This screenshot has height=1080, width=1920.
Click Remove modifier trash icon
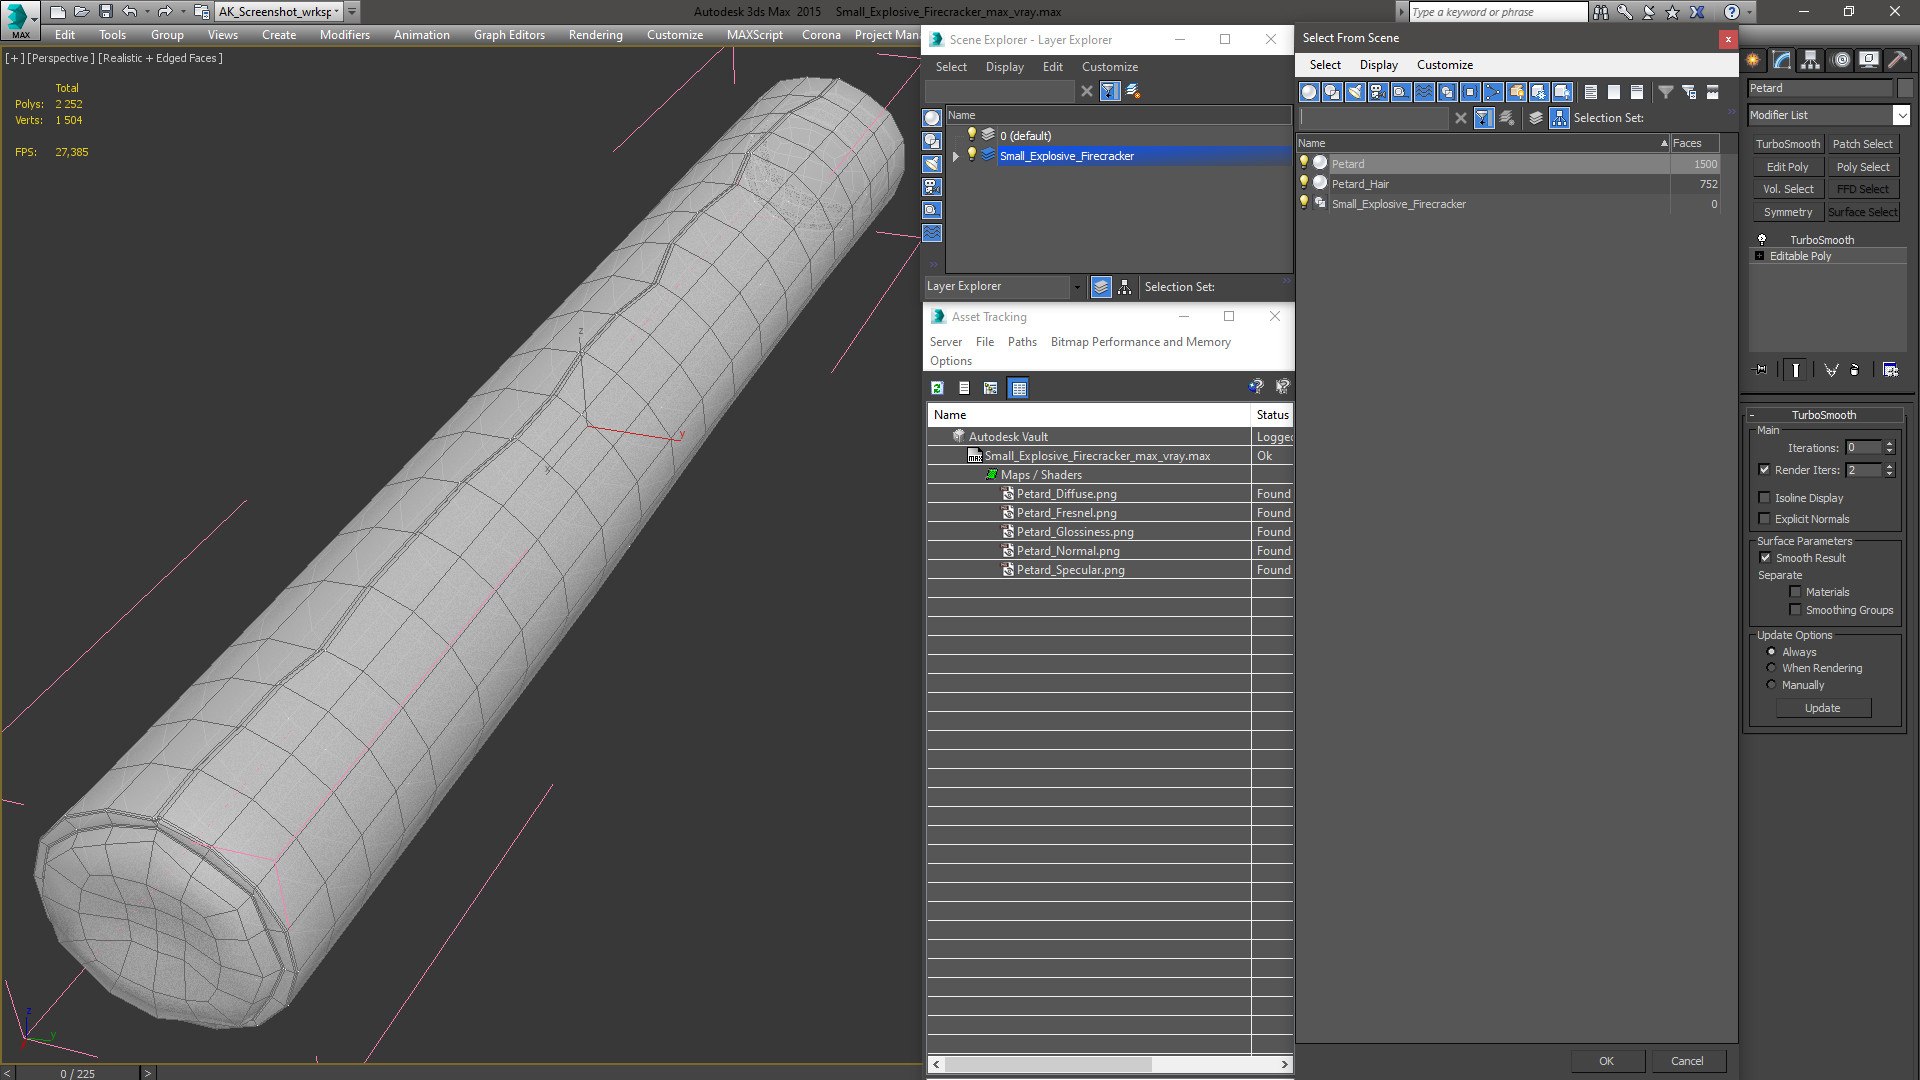point(1855,370)
